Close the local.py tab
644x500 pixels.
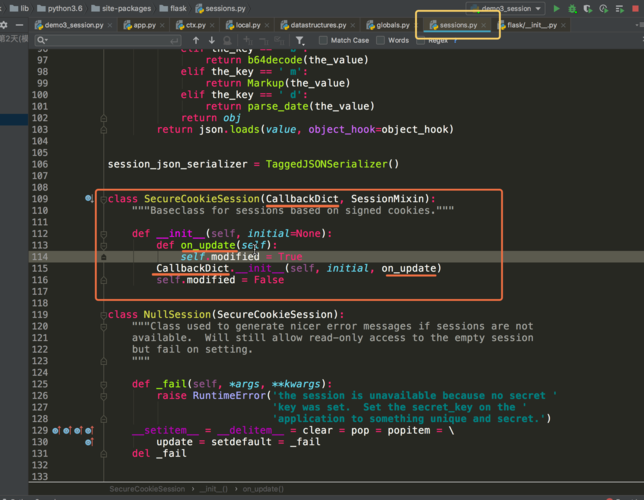pos(267,25)
